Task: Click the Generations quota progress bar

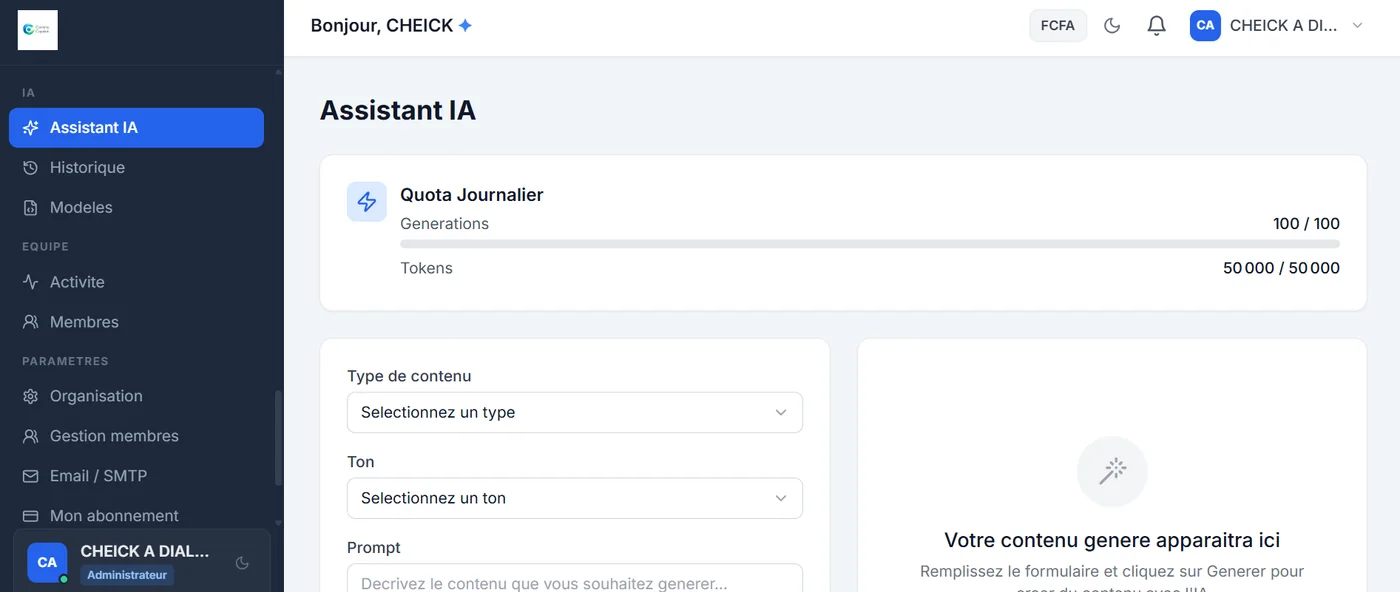Action: coord(870,244)
